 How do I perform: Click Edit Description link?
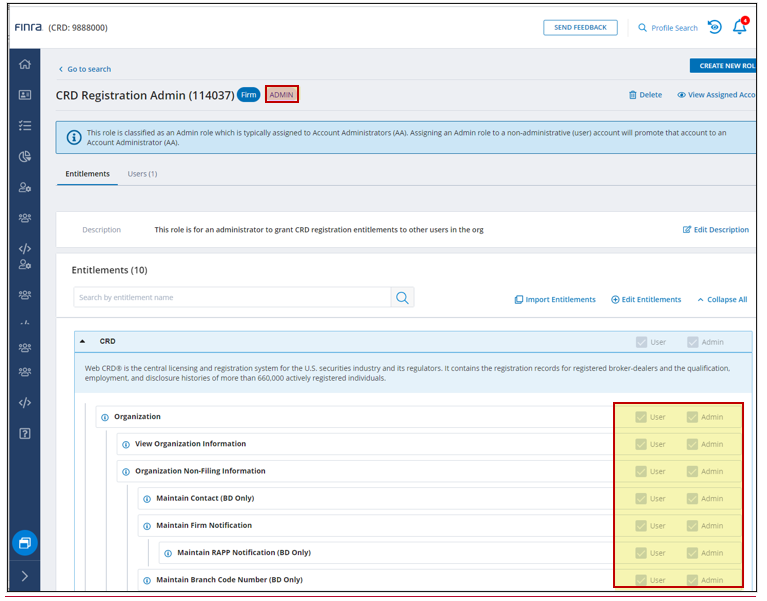pos(716,230)
